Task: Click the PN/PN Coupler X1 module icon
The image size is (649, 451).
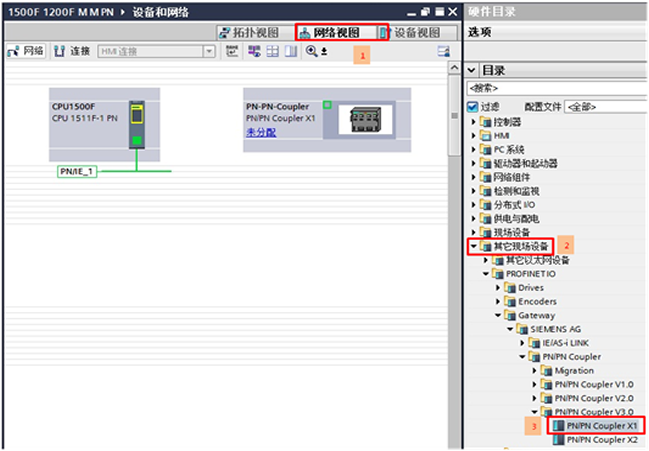Action: [x=559, y=426]
